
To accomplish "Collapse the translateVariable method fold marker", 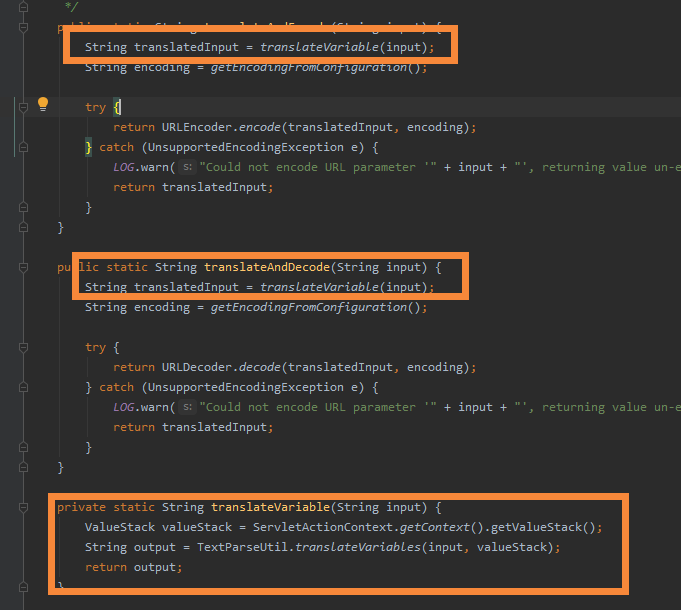I will (x=23, y=507).
